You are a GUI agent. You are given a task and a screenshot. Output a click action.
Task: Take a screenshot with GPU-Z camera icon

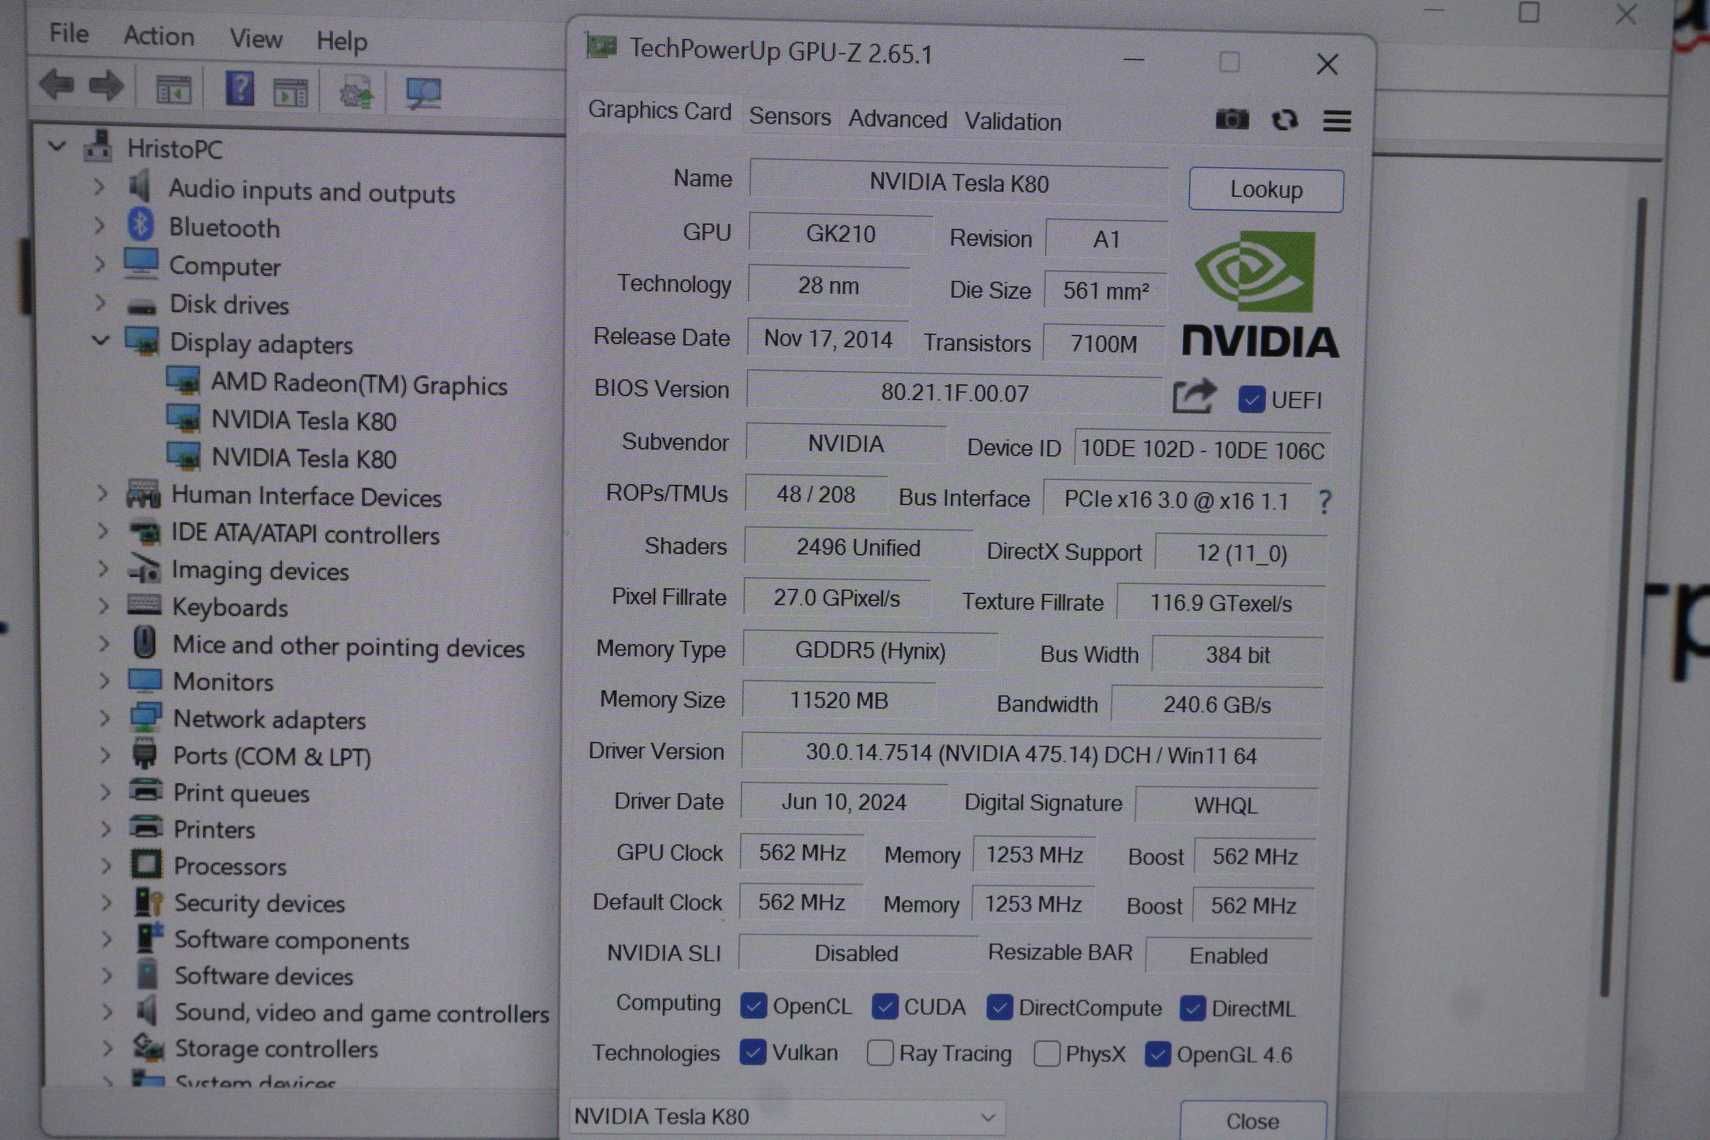(1232, 120)
